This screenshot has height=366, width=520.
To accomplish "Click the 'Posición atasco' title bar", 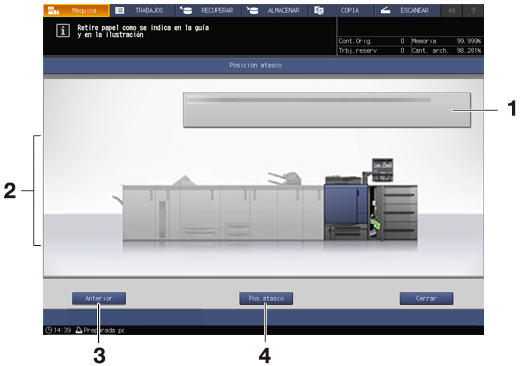I will point(263,65).
